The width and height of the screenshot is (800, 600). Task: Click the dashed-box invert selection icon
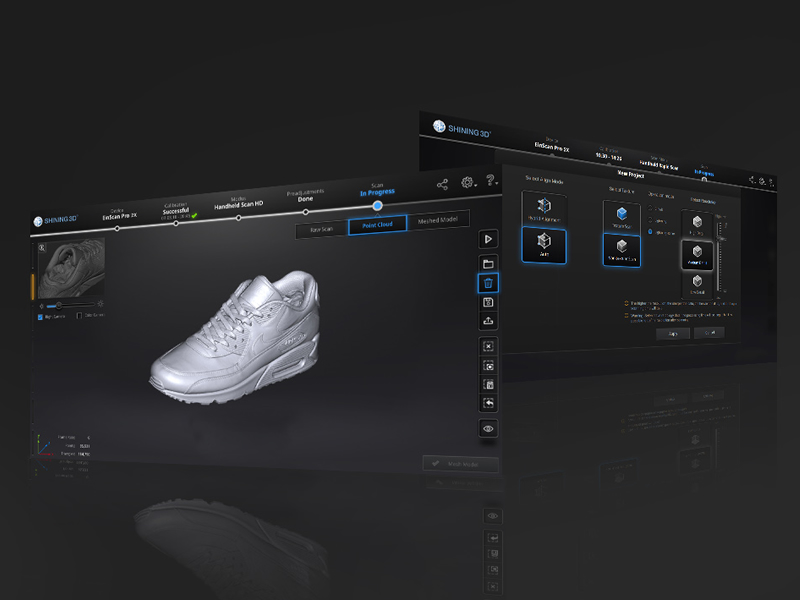[488, 366]
